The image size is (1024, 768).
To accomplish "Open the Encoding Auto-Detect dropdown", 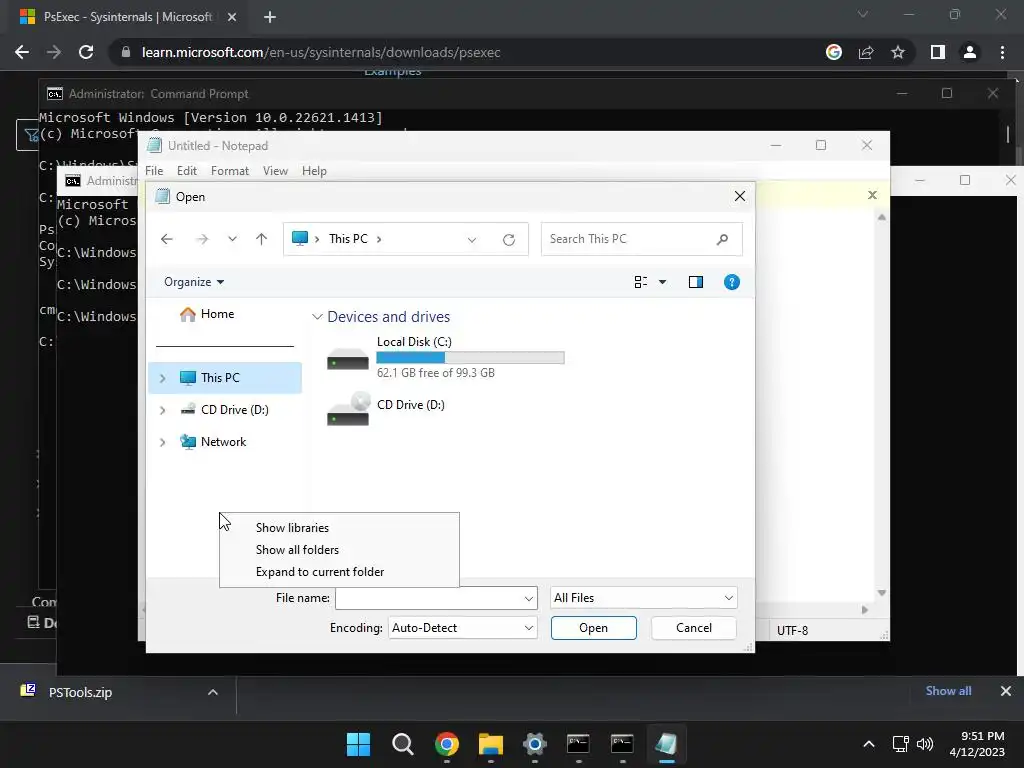I will click(x=462, y=628).
